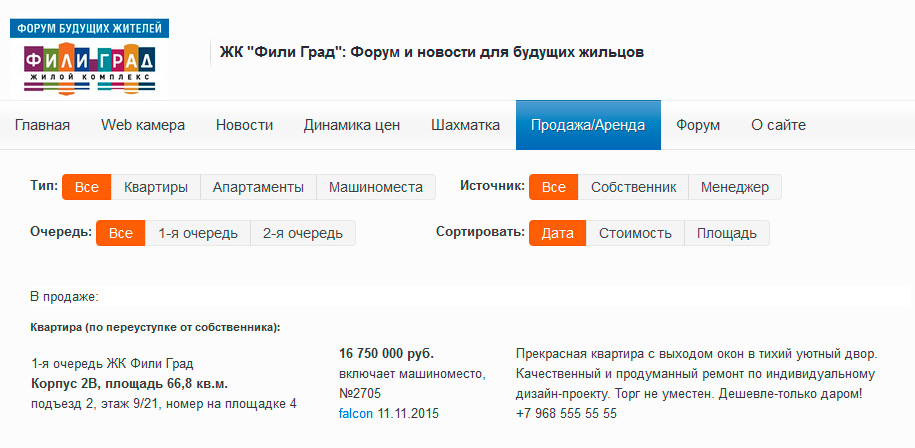The width and height of the screenshot is (915, 448).
Task: Open the Главная menu item
Action: (42, 125)
